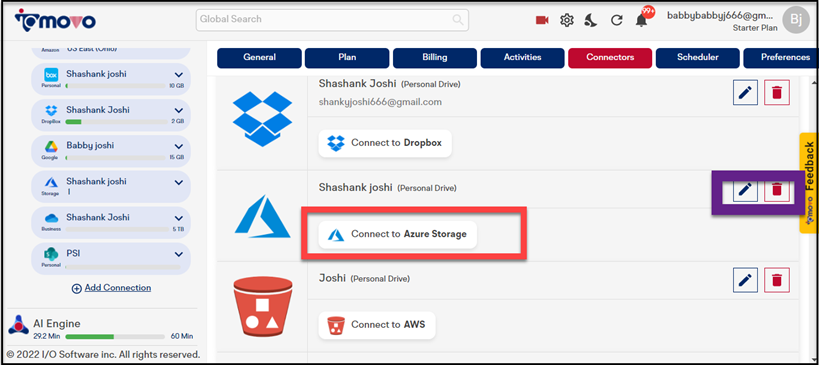Viewport: 819px width, 365px height.
Task: Edit the Azure Shashank joshi connector
Action: (745, 190)
